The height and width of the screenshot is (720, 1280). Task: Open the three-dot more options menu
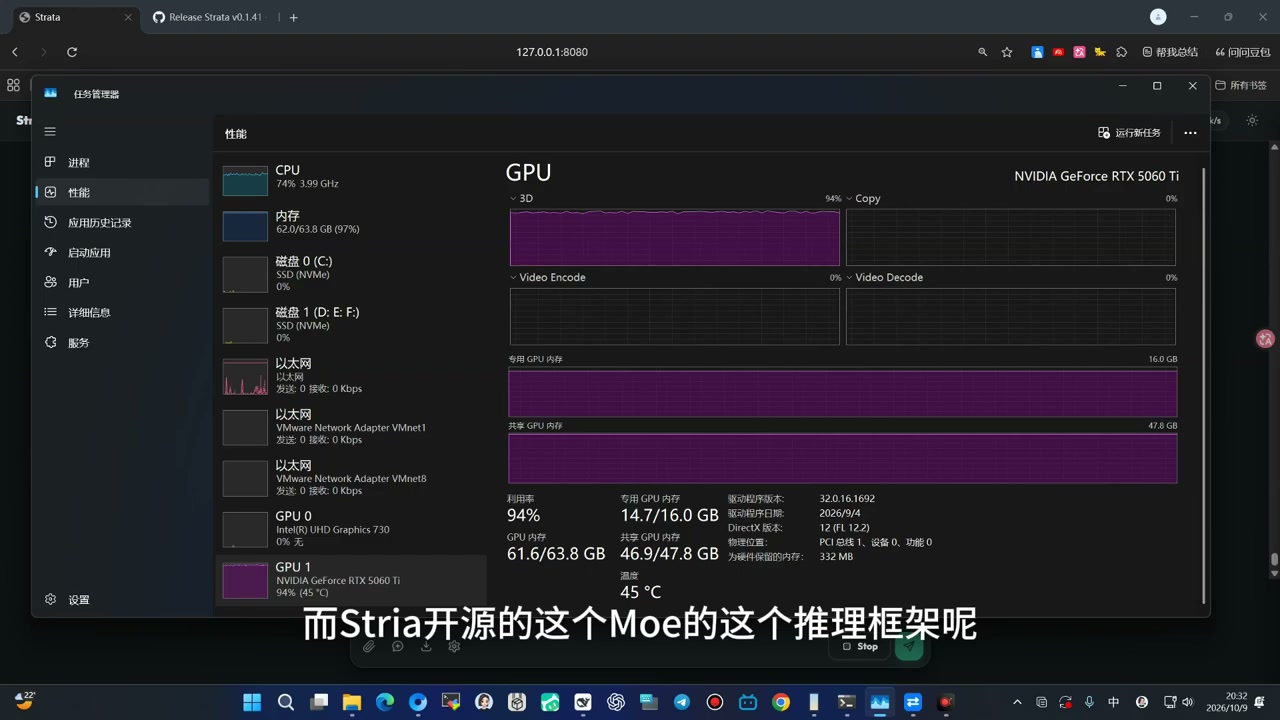pyautogui.click(x=1190, y=133)
